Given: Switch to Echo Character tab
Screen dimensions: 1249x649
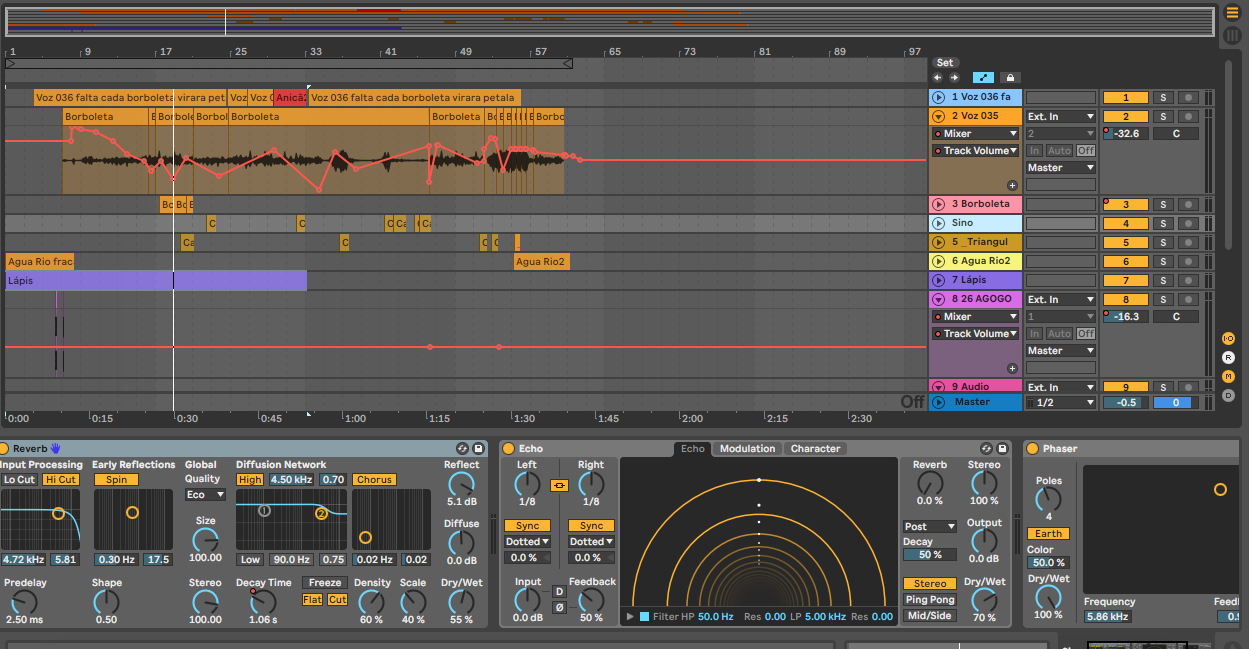Looking at the screenshot, I should [815, 449].
